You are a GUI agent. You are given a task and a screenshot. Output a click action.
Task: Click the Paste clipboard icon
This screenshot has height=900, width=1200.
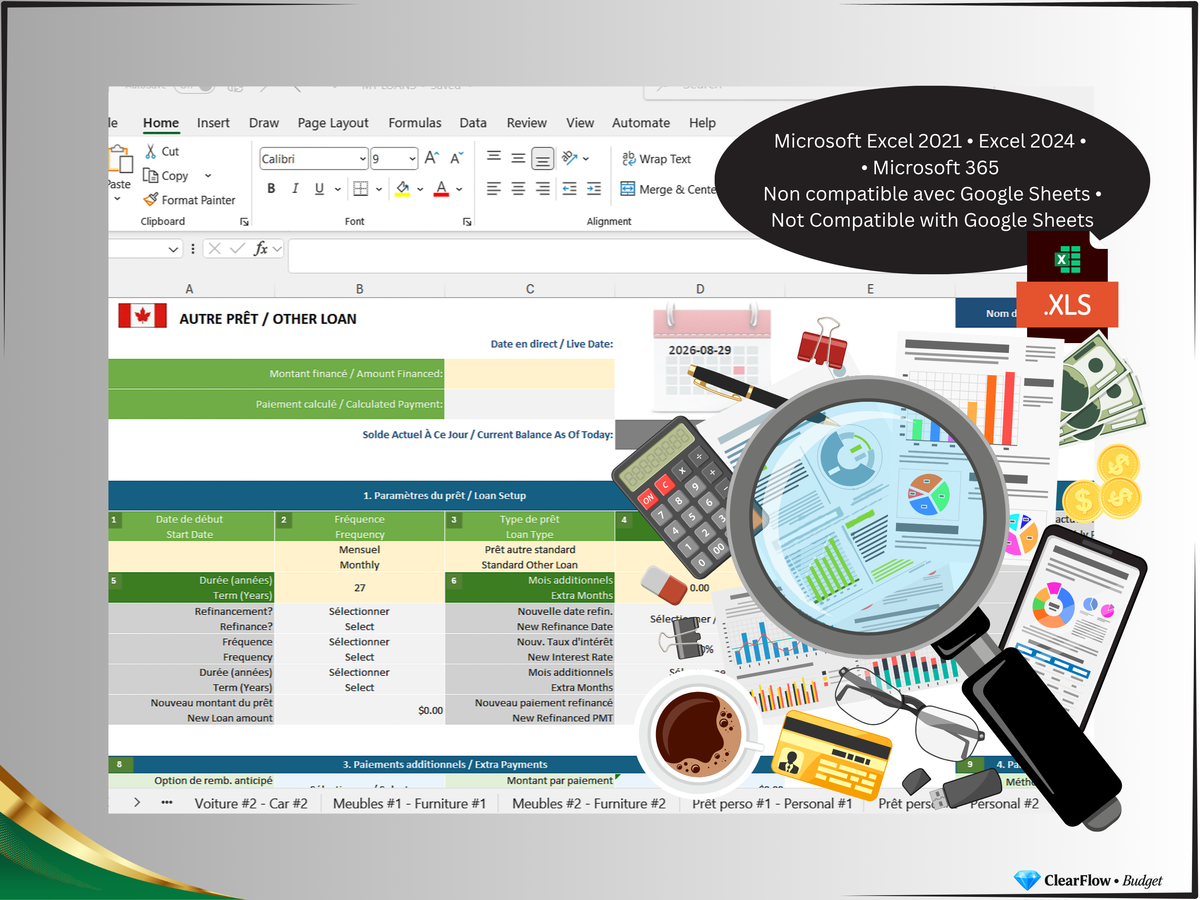119,161
